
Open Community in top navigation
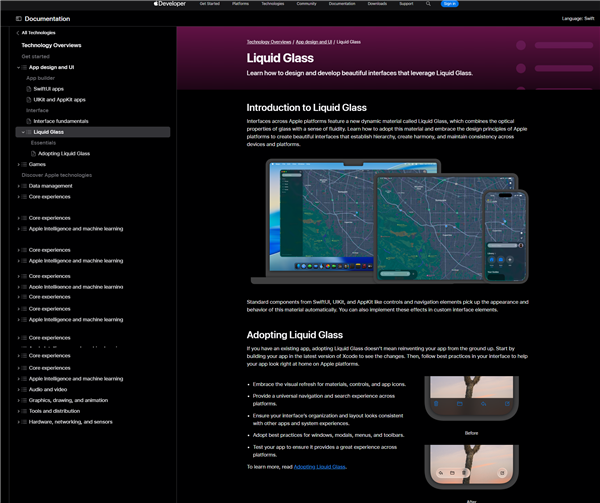tap(307, 4)
